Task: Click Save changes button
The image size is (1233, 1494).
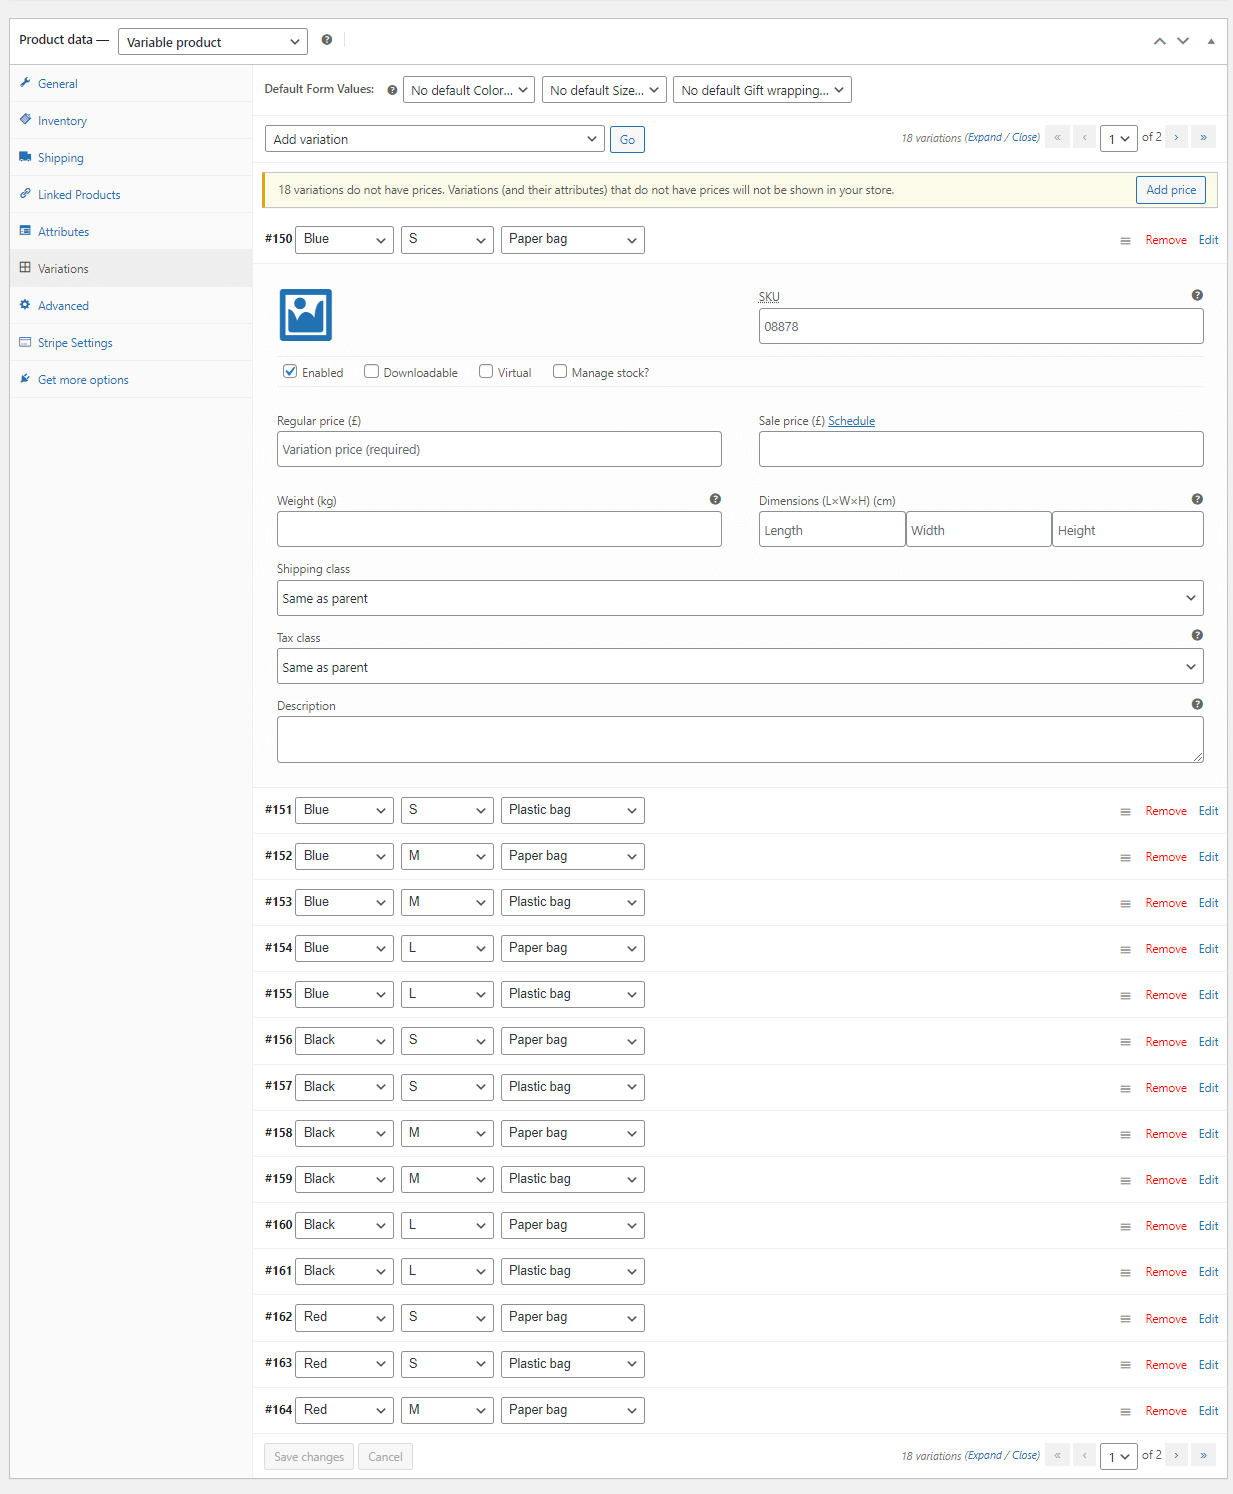Action: pos(309,1456)
